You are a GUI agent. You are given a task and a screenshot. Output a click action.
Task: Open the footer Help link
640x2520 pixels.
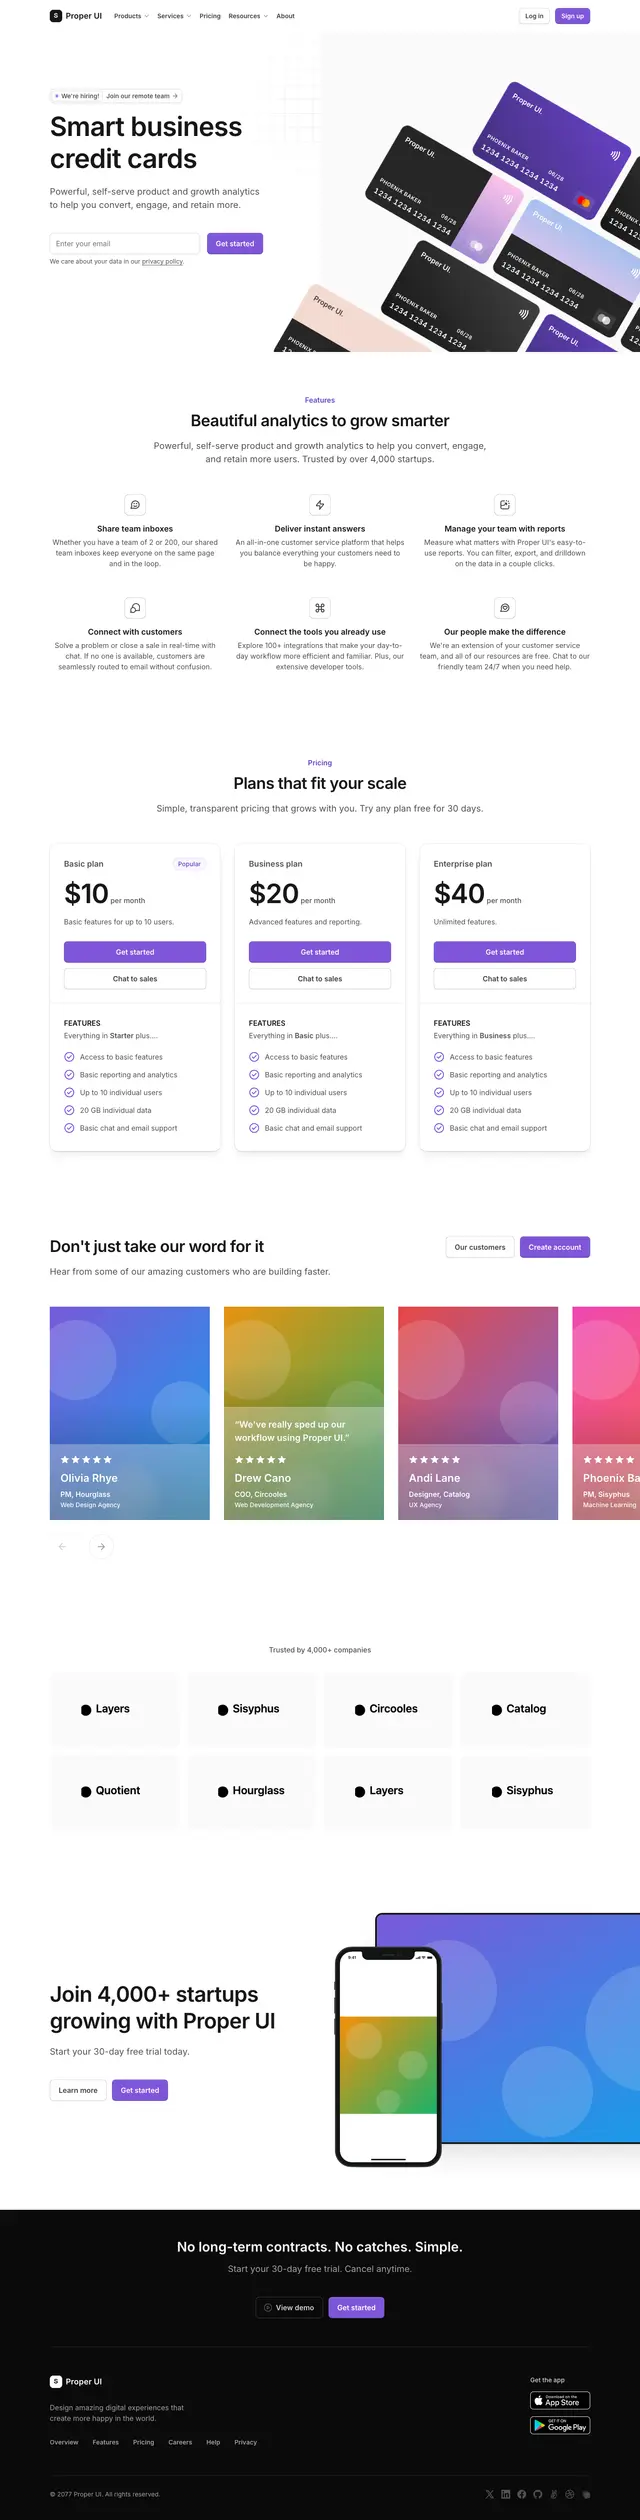tap(213, 2442)
